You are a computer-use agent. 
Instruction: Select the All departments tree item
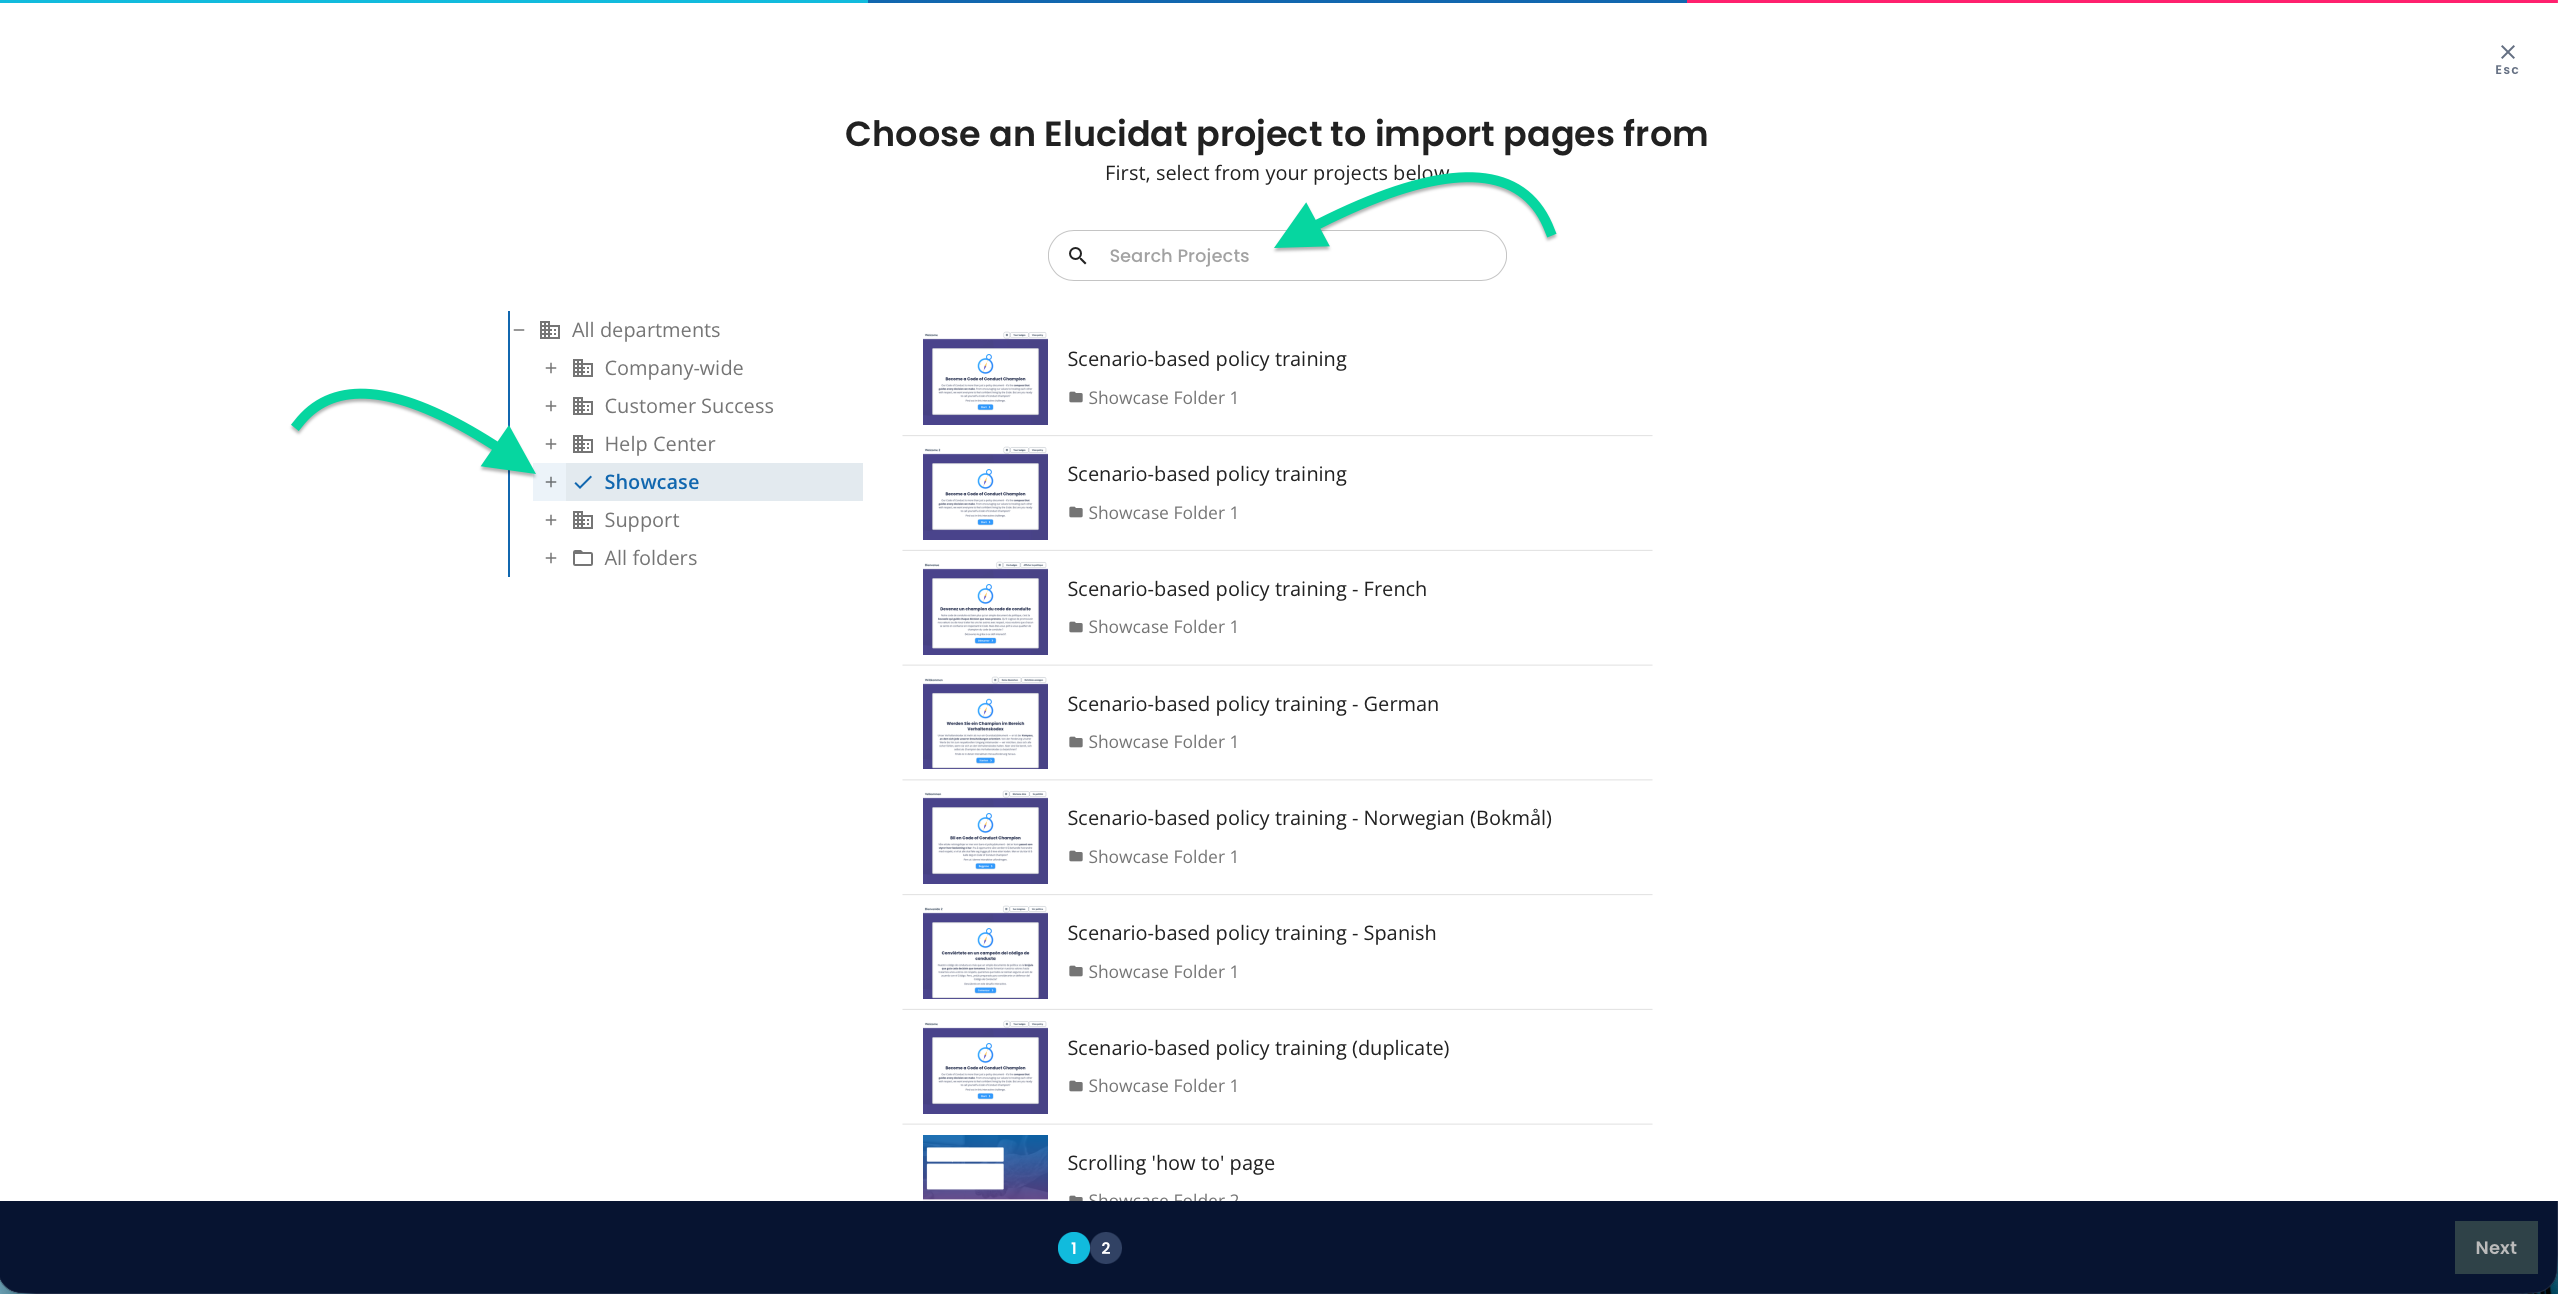tap(646, 330)
